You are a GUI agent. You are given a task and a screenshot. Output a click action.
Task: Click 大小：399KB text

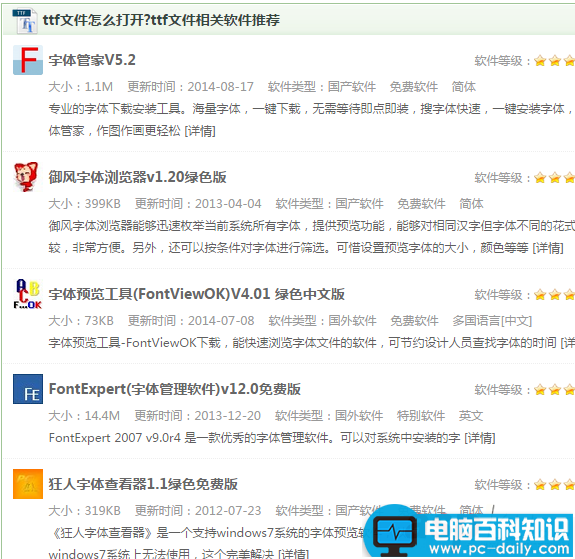click(x=85, y=204)
